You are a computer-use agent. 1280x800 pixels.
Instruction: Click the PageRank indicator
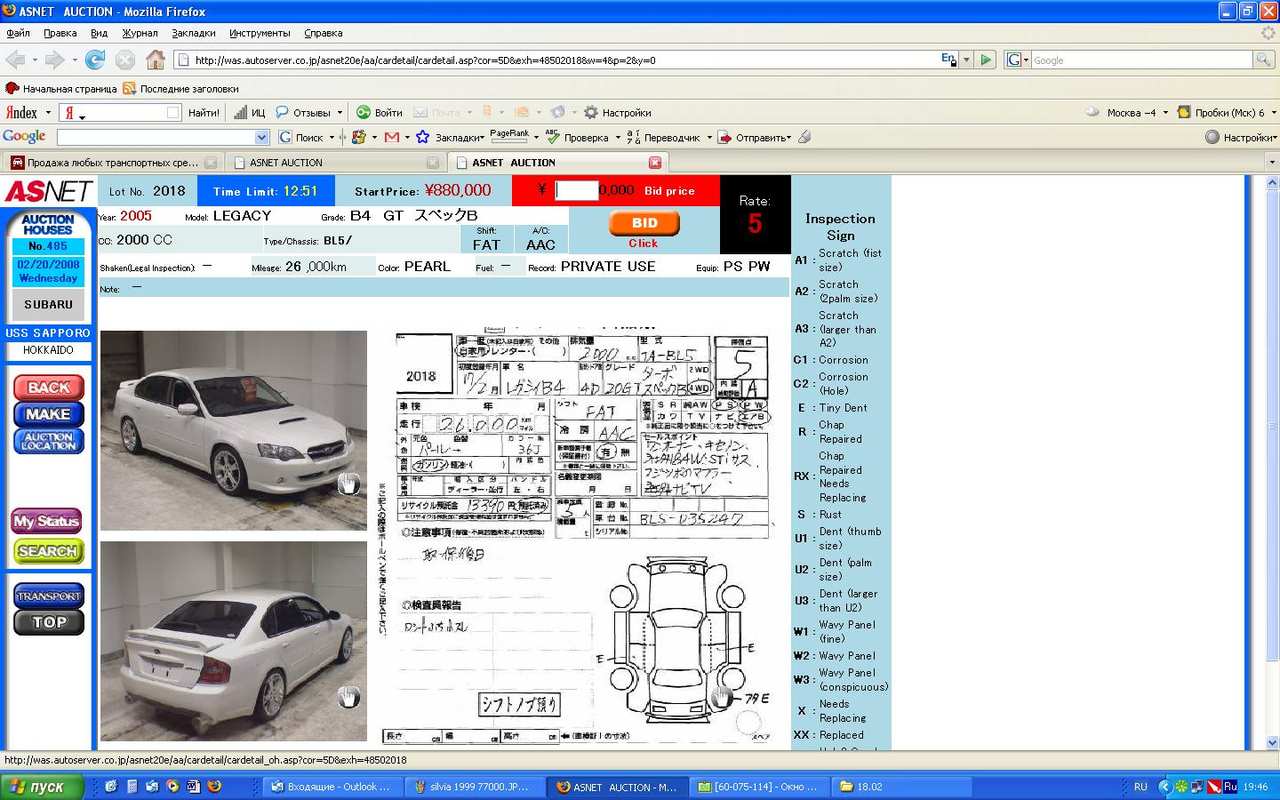click(x=510, y=136)
